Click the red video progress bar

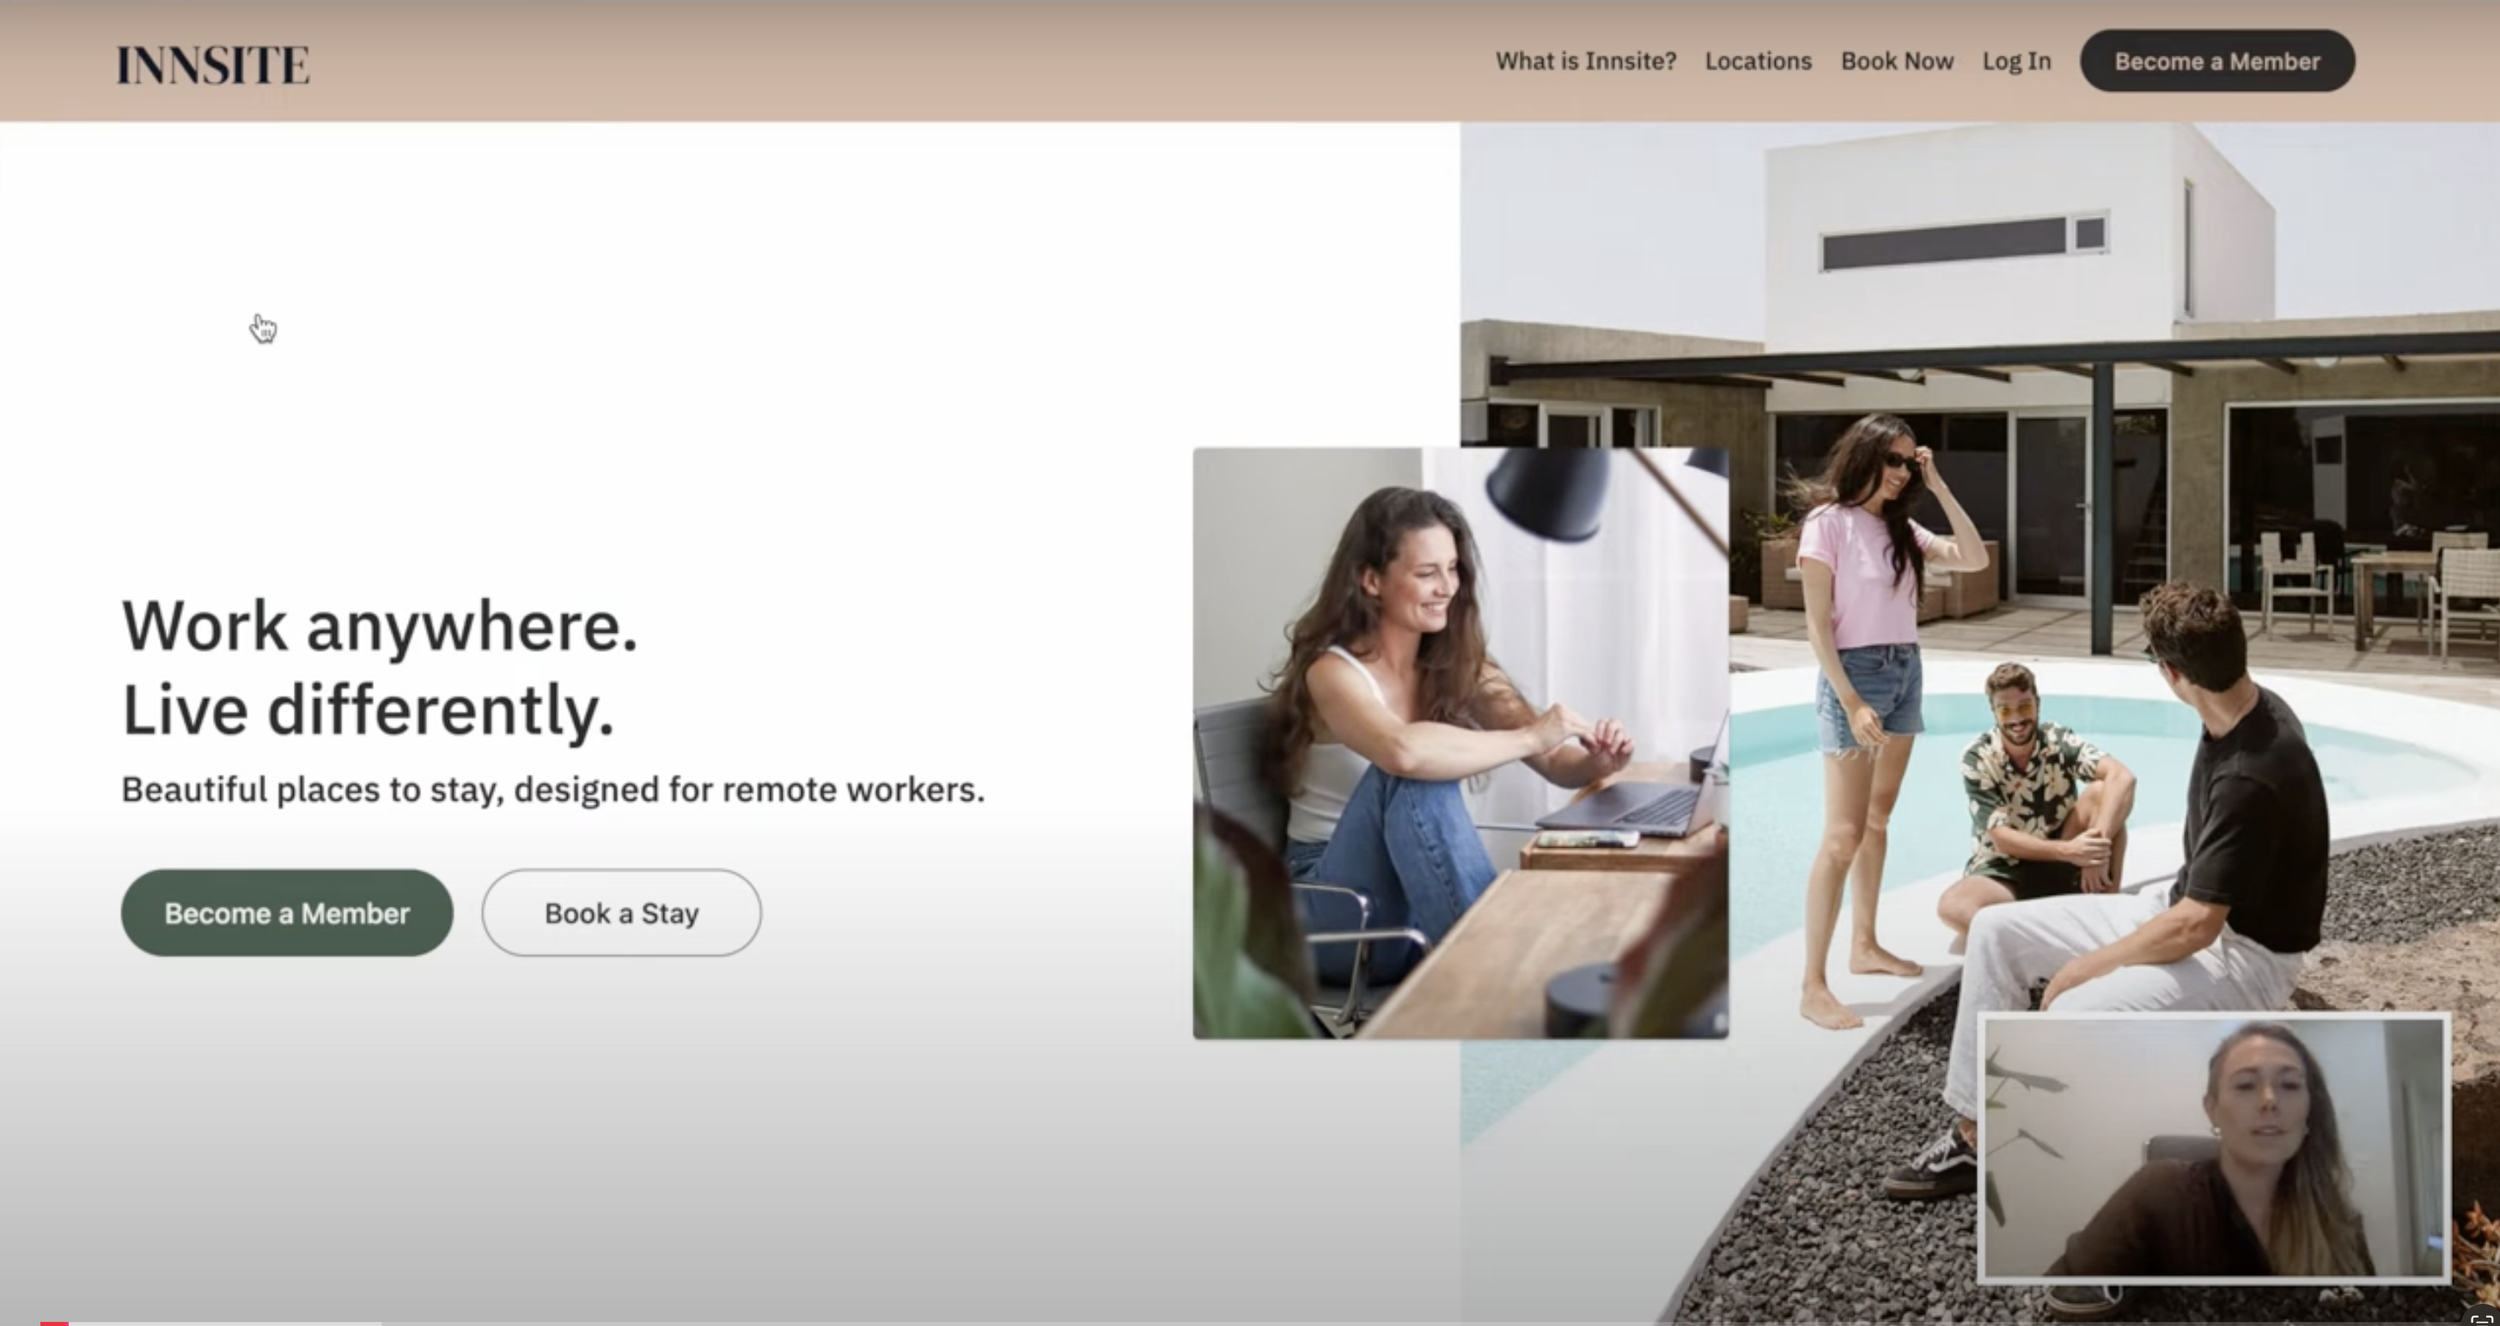(54, 1322)
